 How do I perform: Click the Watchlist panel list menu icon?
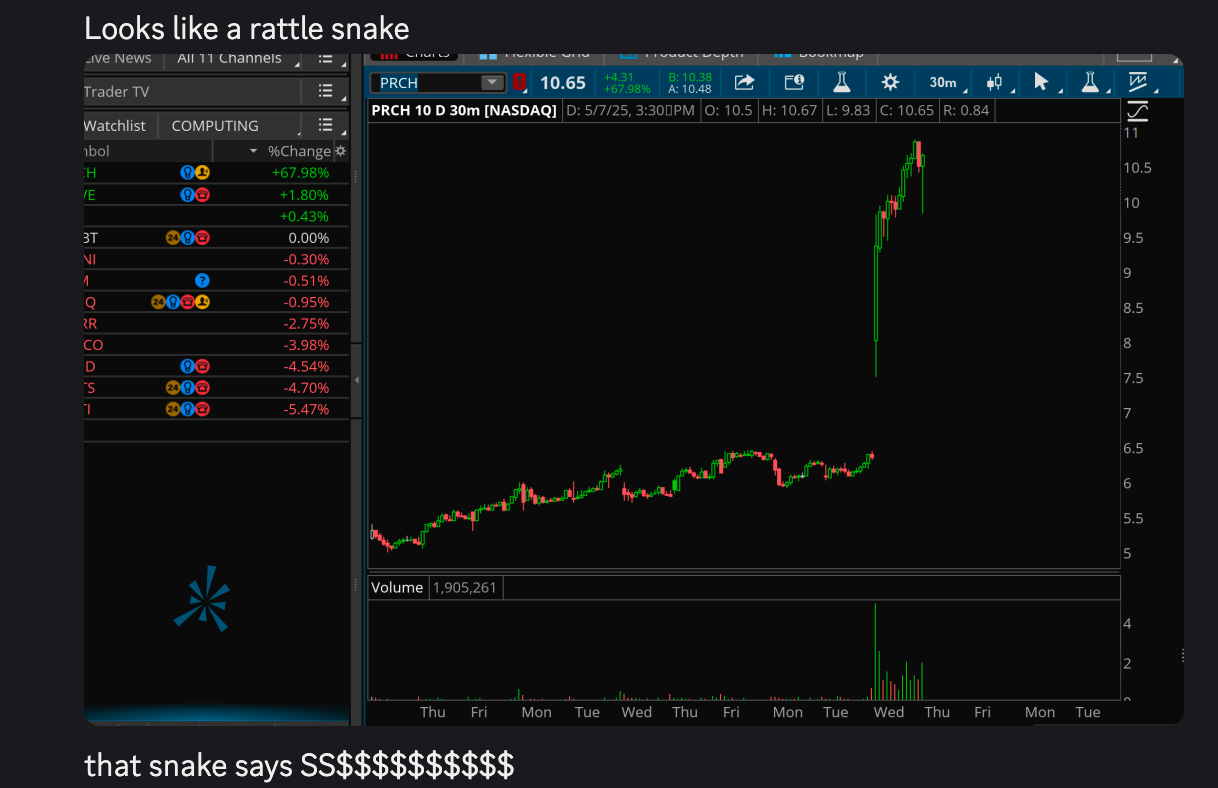[325, 125]
